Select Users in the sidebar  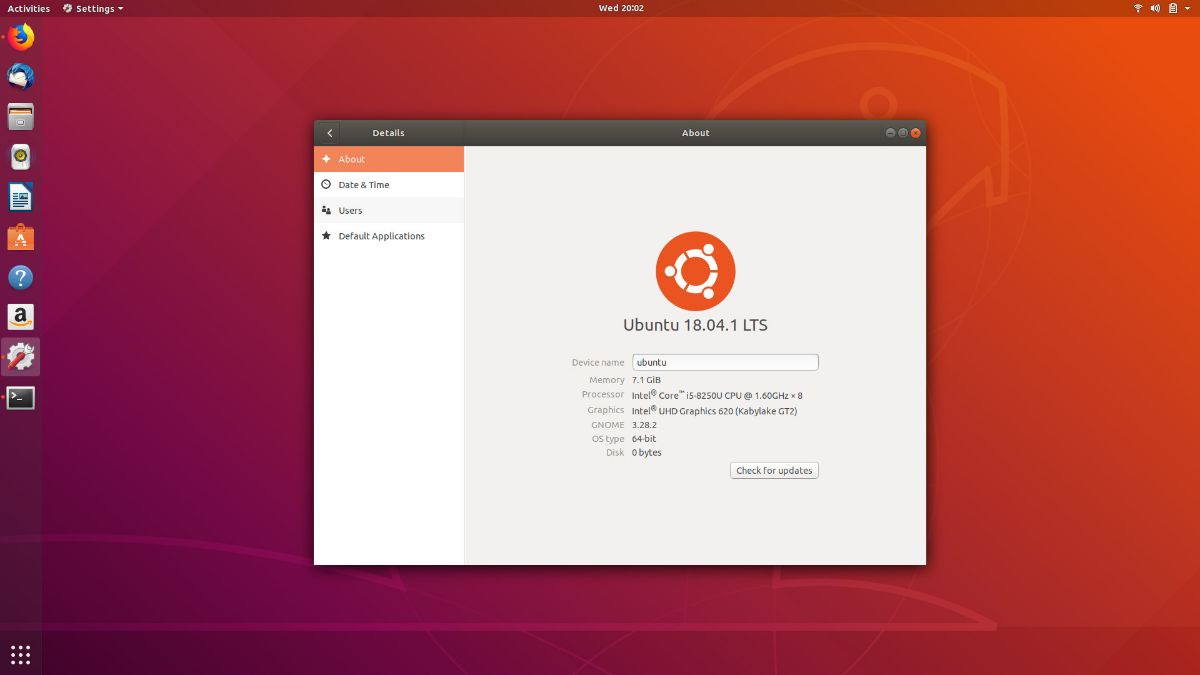[x=350, y=211]
